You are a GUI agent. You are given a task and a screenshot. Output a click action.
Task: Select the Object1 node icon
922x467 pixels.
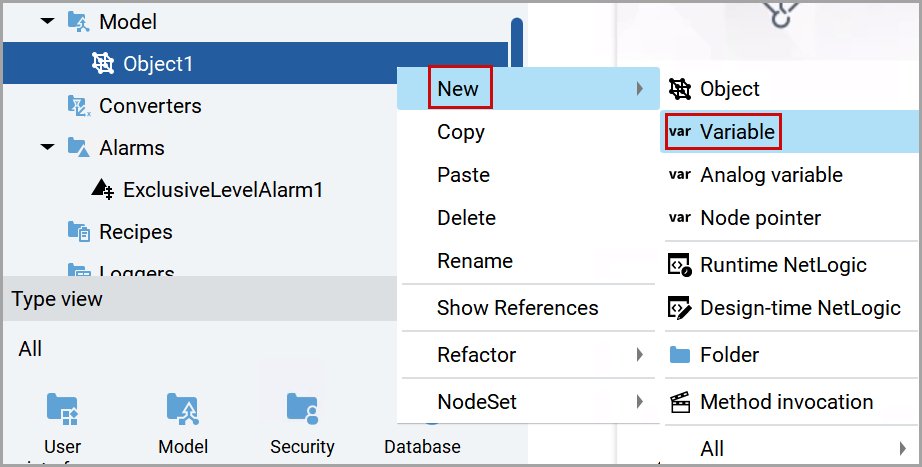[103, 63]
